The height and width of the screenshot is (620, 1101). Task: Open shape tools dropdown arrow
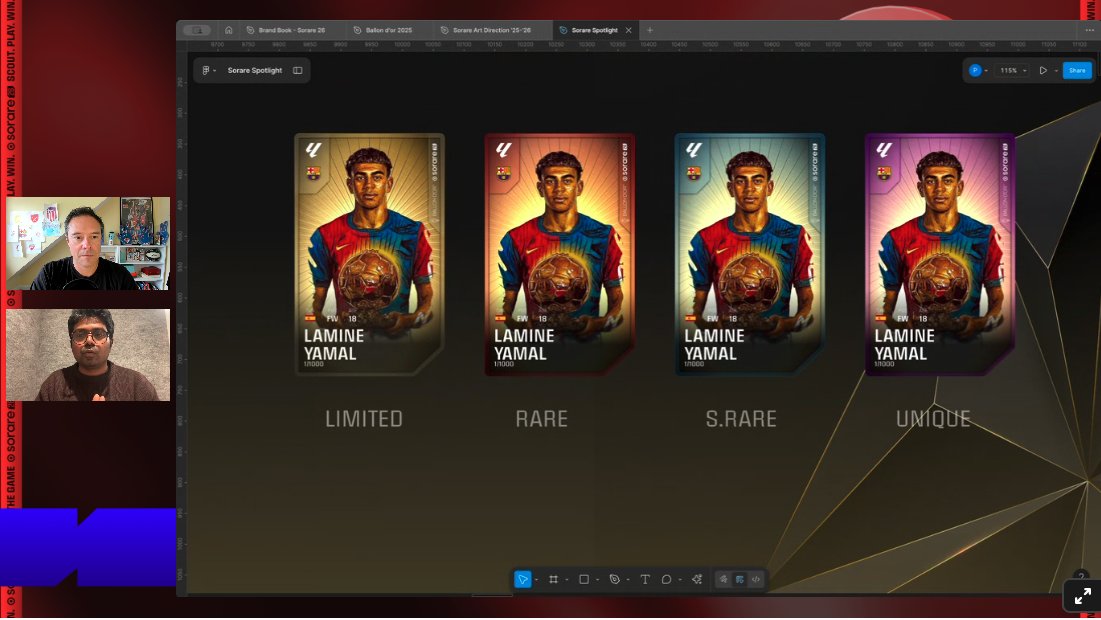click(597, 580)
